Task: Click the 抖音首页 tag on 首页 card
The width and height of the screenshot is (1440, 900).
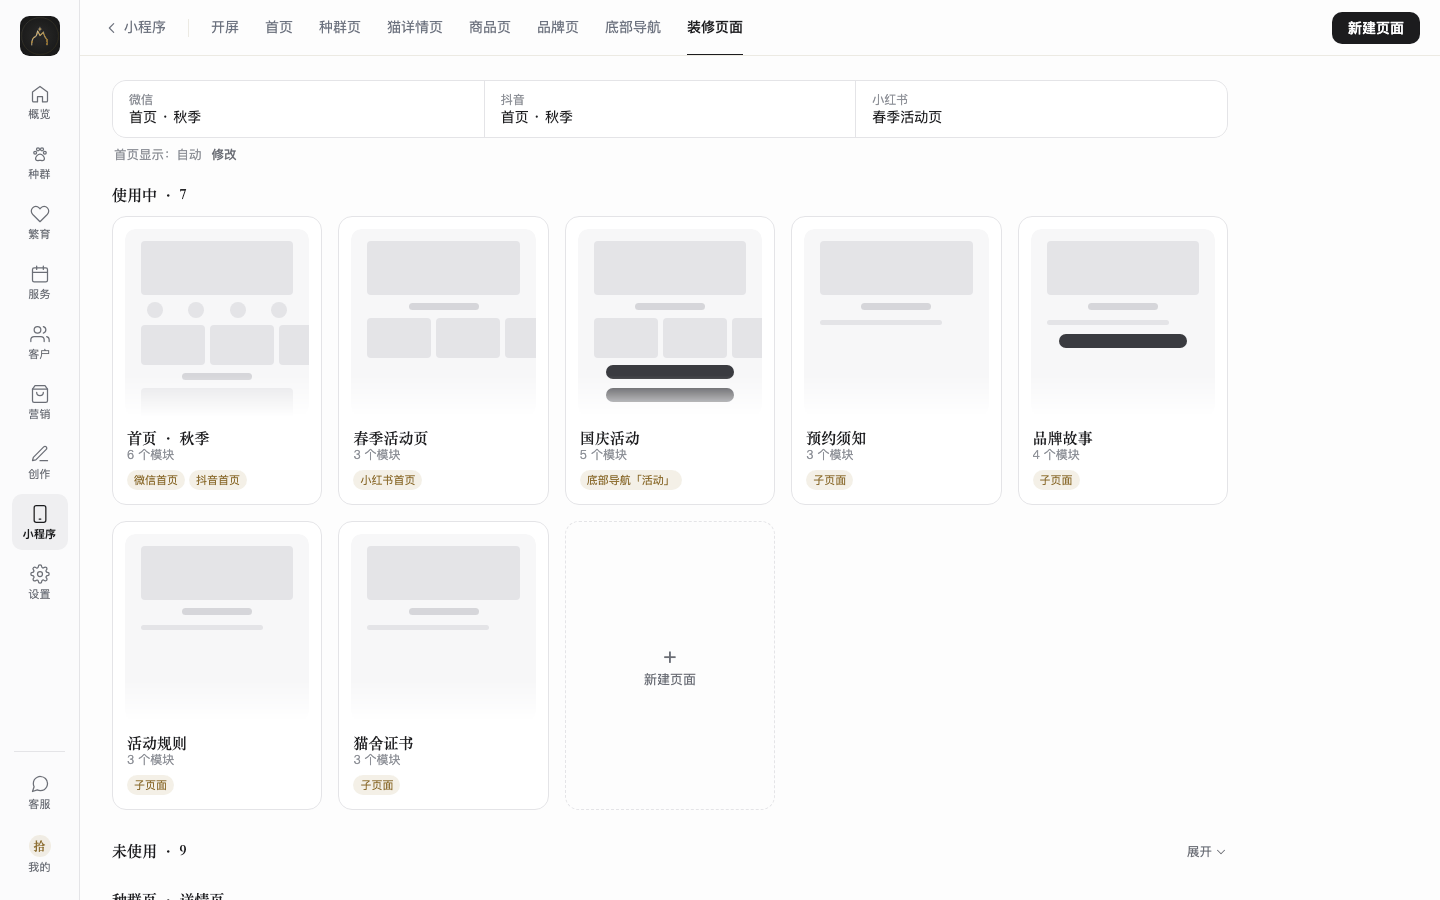Action: pos(218,480)
